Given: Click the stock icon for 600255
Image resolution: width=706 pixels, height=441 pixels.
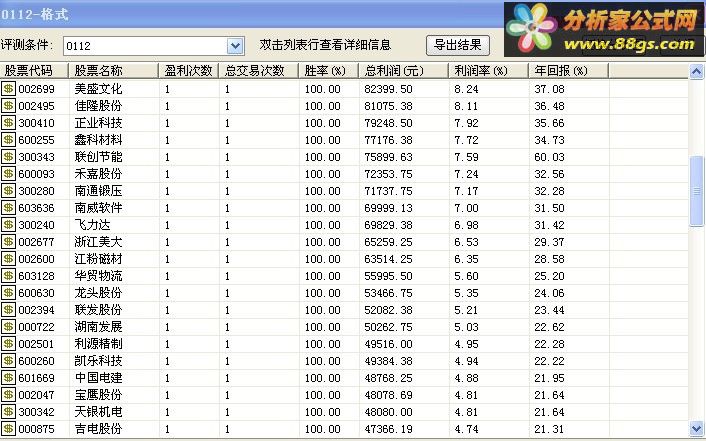Looking at the screenshot, I should point(8,140).
